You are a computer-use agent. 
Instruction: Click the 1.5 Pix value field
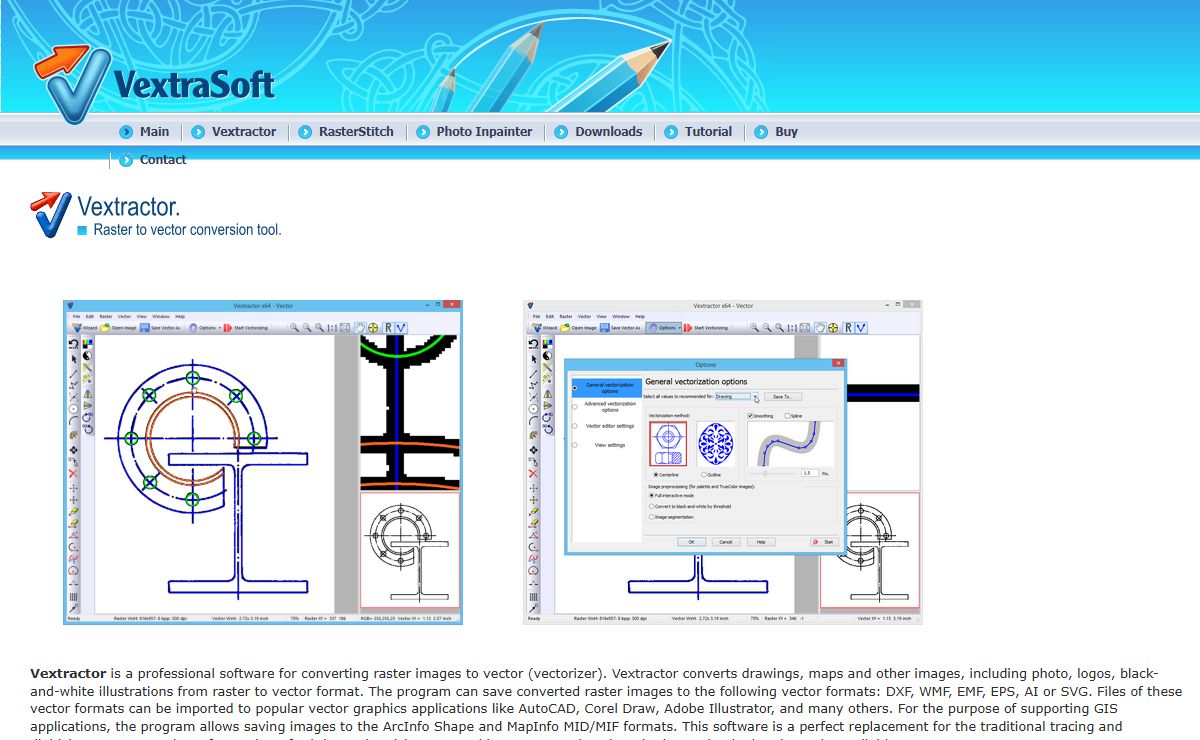click(x=810, y=473)
